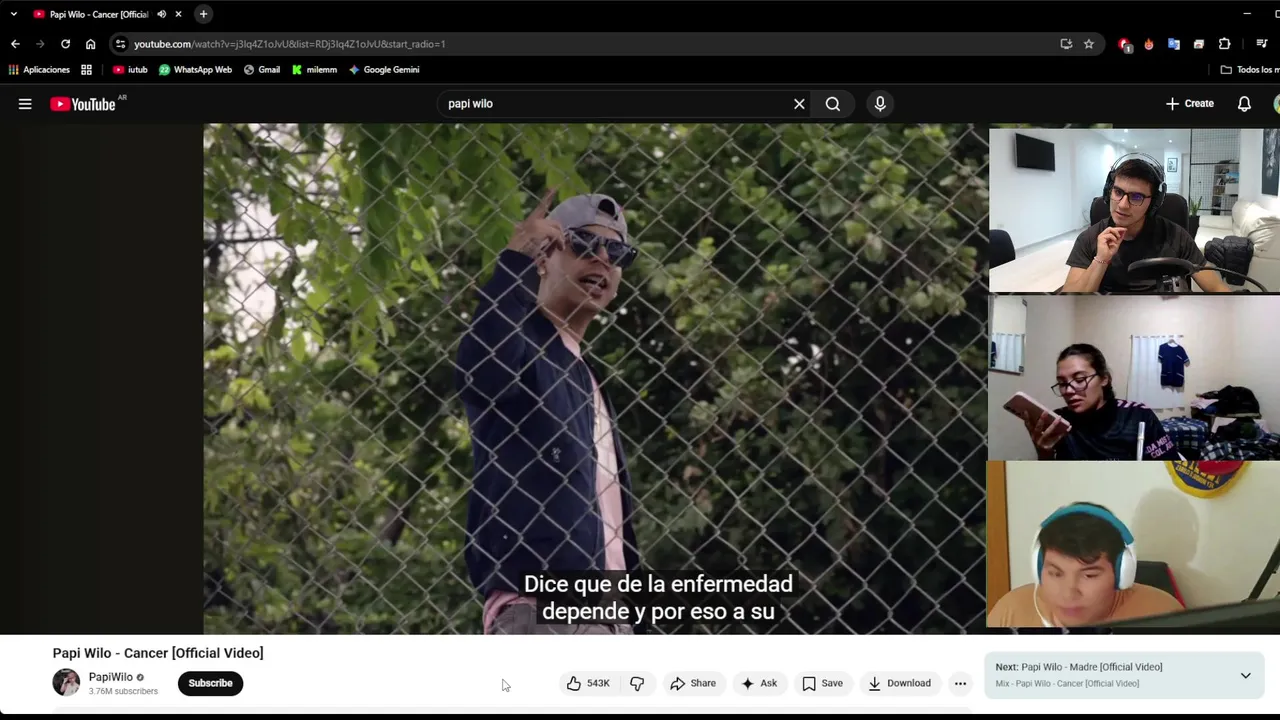Image resolution: width=1280 pixels, height=720 pixels.
Task: Open the flame face extension icon
Action: (1149, 44)
